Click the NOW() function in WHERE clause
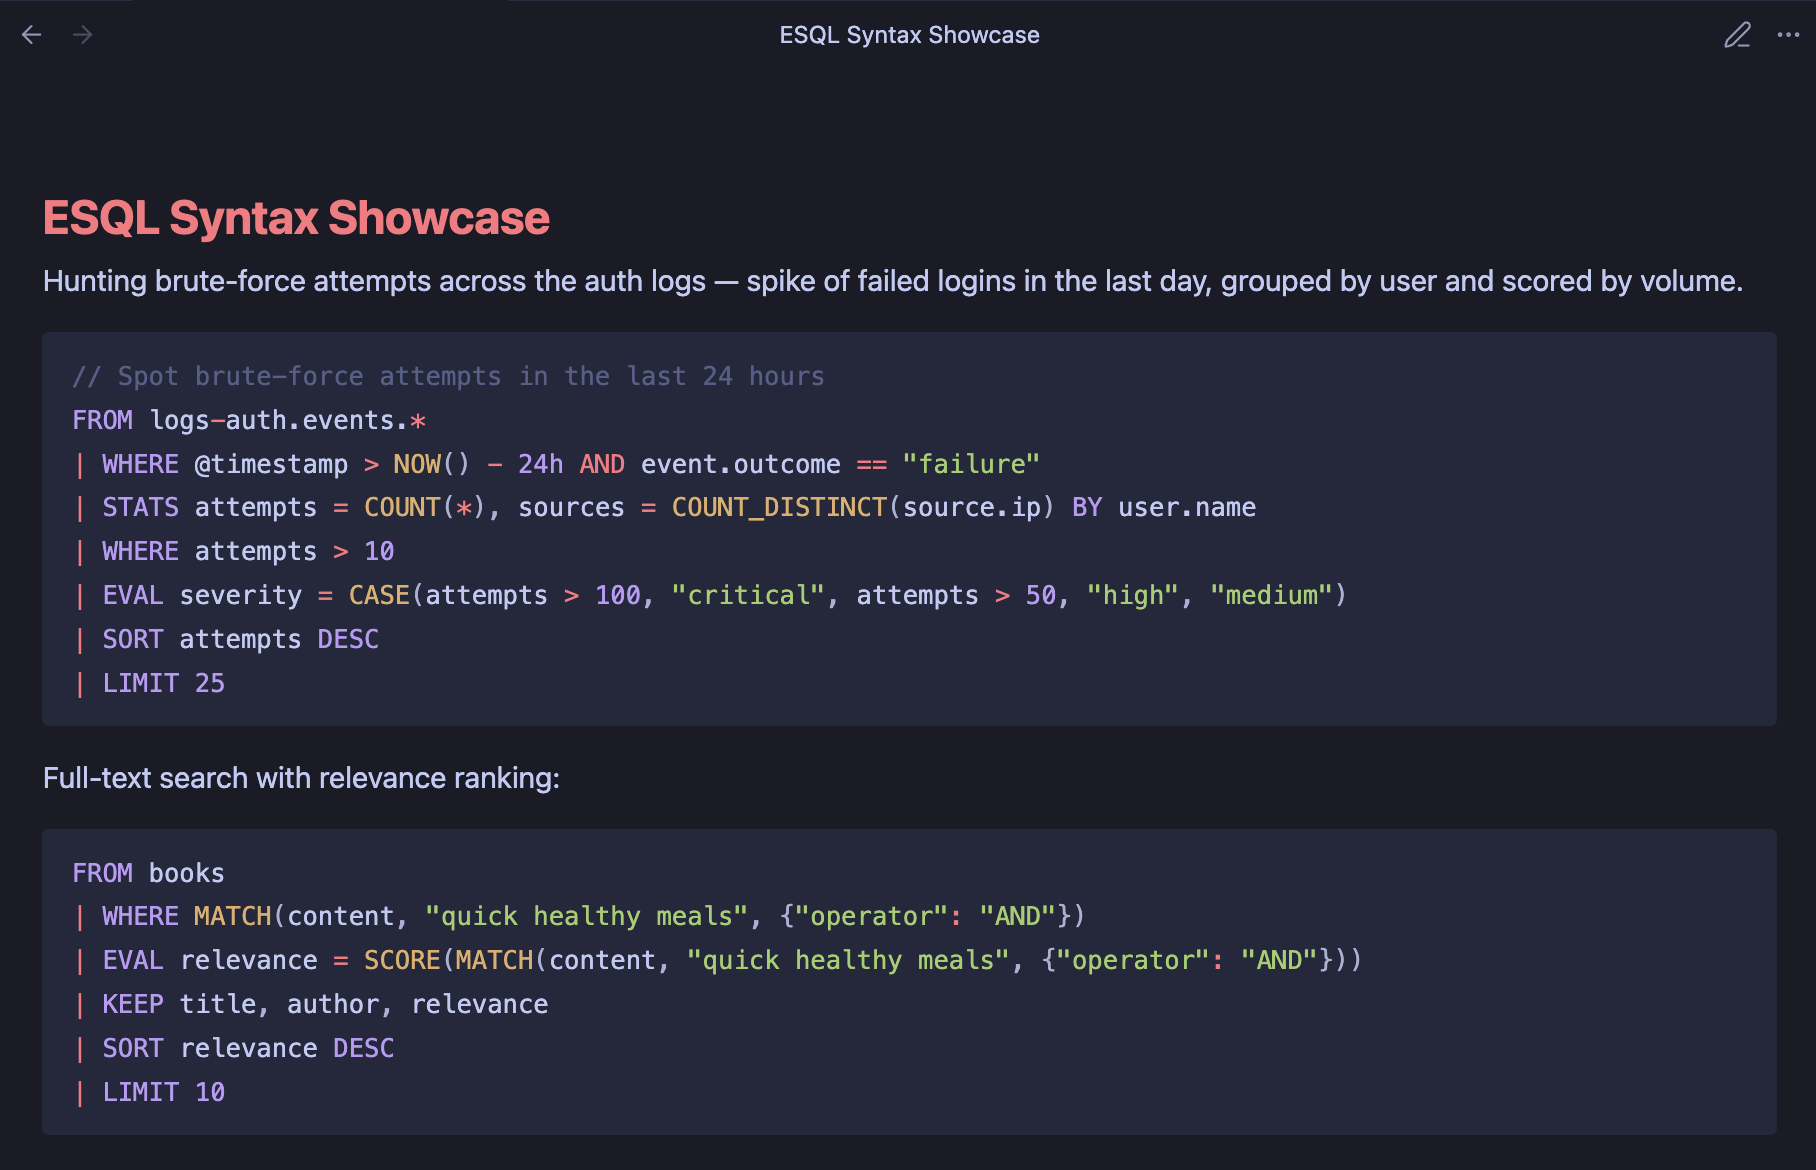 431,464
